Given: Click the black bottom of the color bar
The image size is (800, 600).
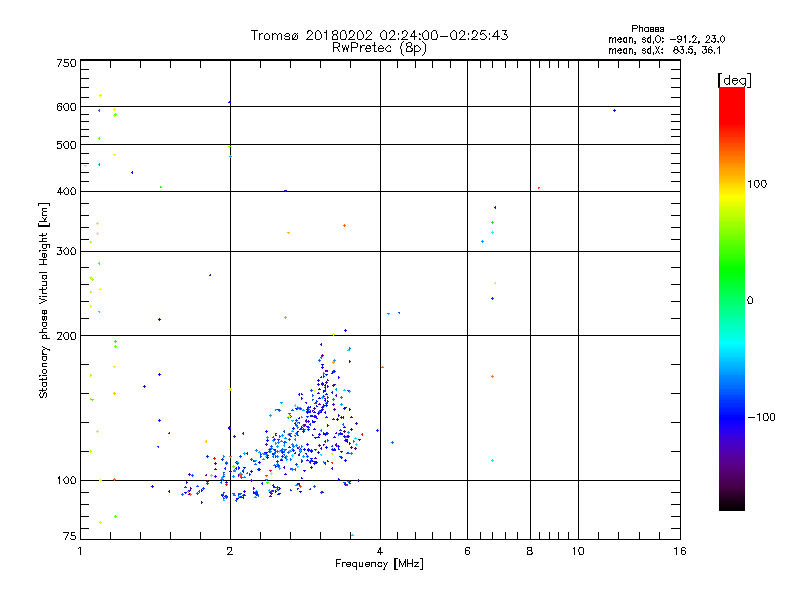Looking at the screenshot, I should click(x=732, y=503).
